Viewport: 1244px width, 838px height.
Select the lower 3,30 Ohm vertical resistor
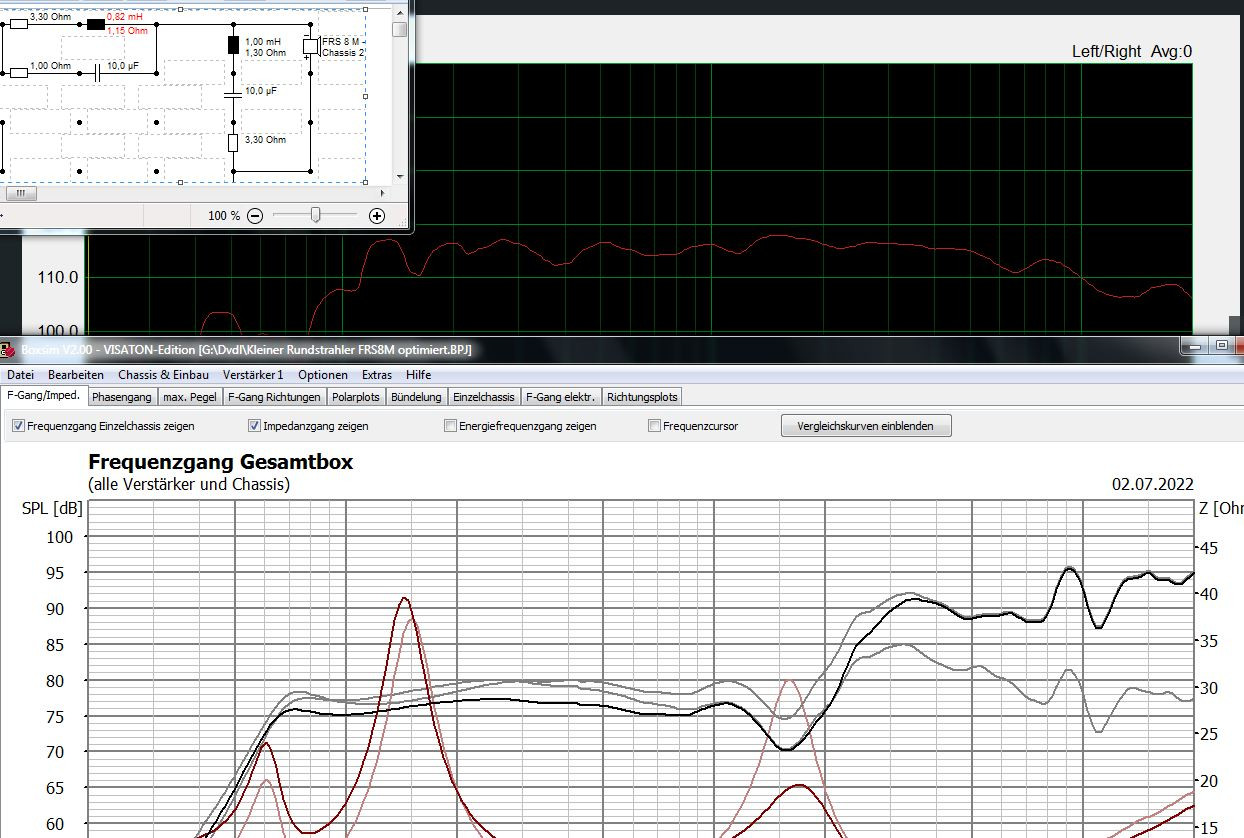point(233,142)
